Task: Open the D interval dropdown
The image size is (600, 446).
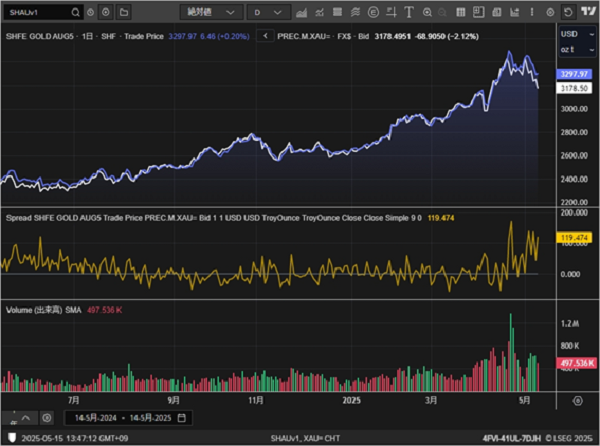Action: click(x=268, y=12)
